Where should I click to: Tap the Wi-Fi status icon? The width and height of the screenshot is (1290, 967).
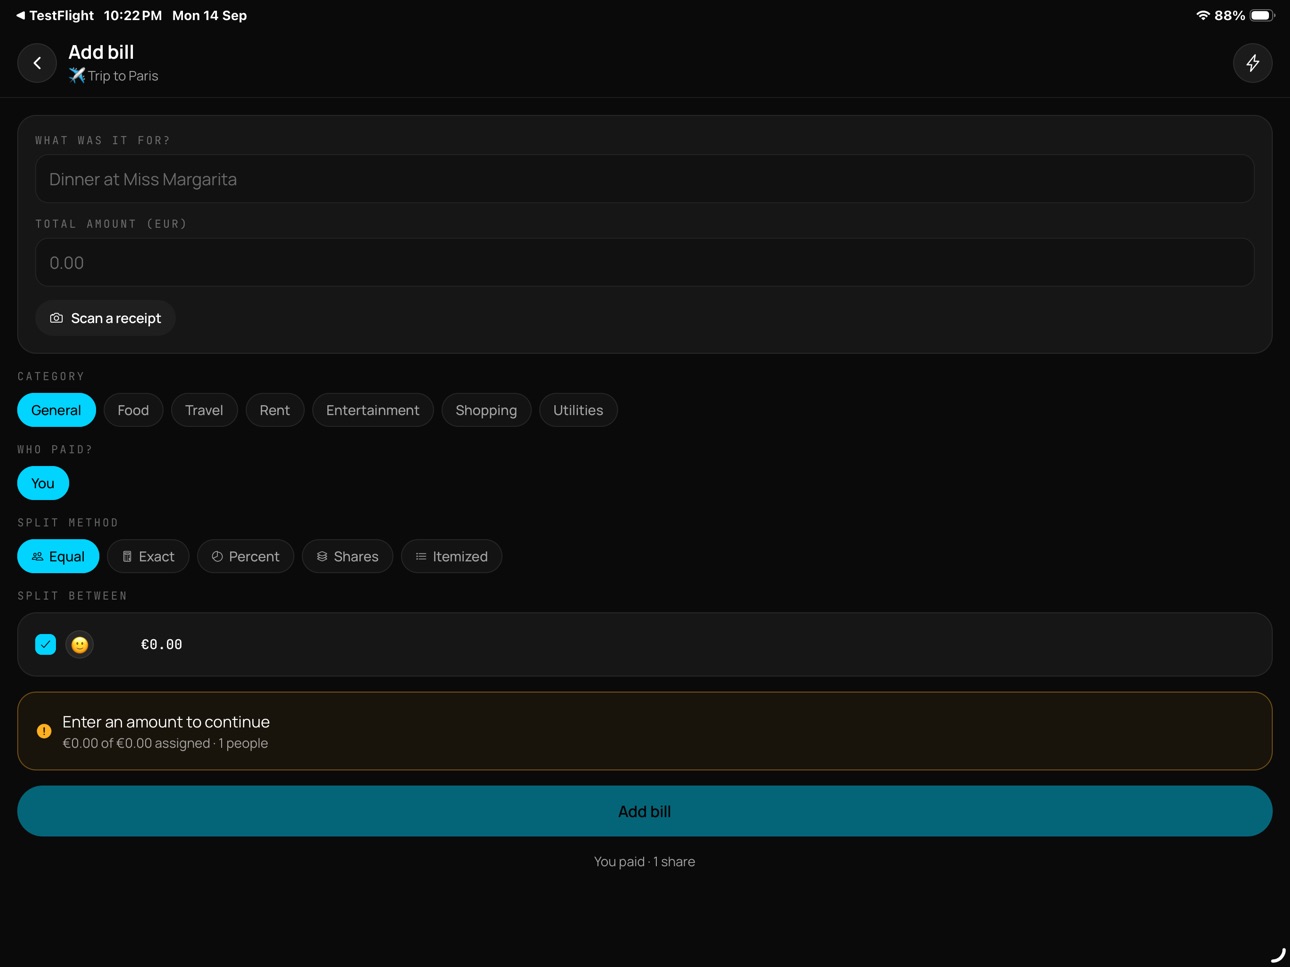(1202, 15)
